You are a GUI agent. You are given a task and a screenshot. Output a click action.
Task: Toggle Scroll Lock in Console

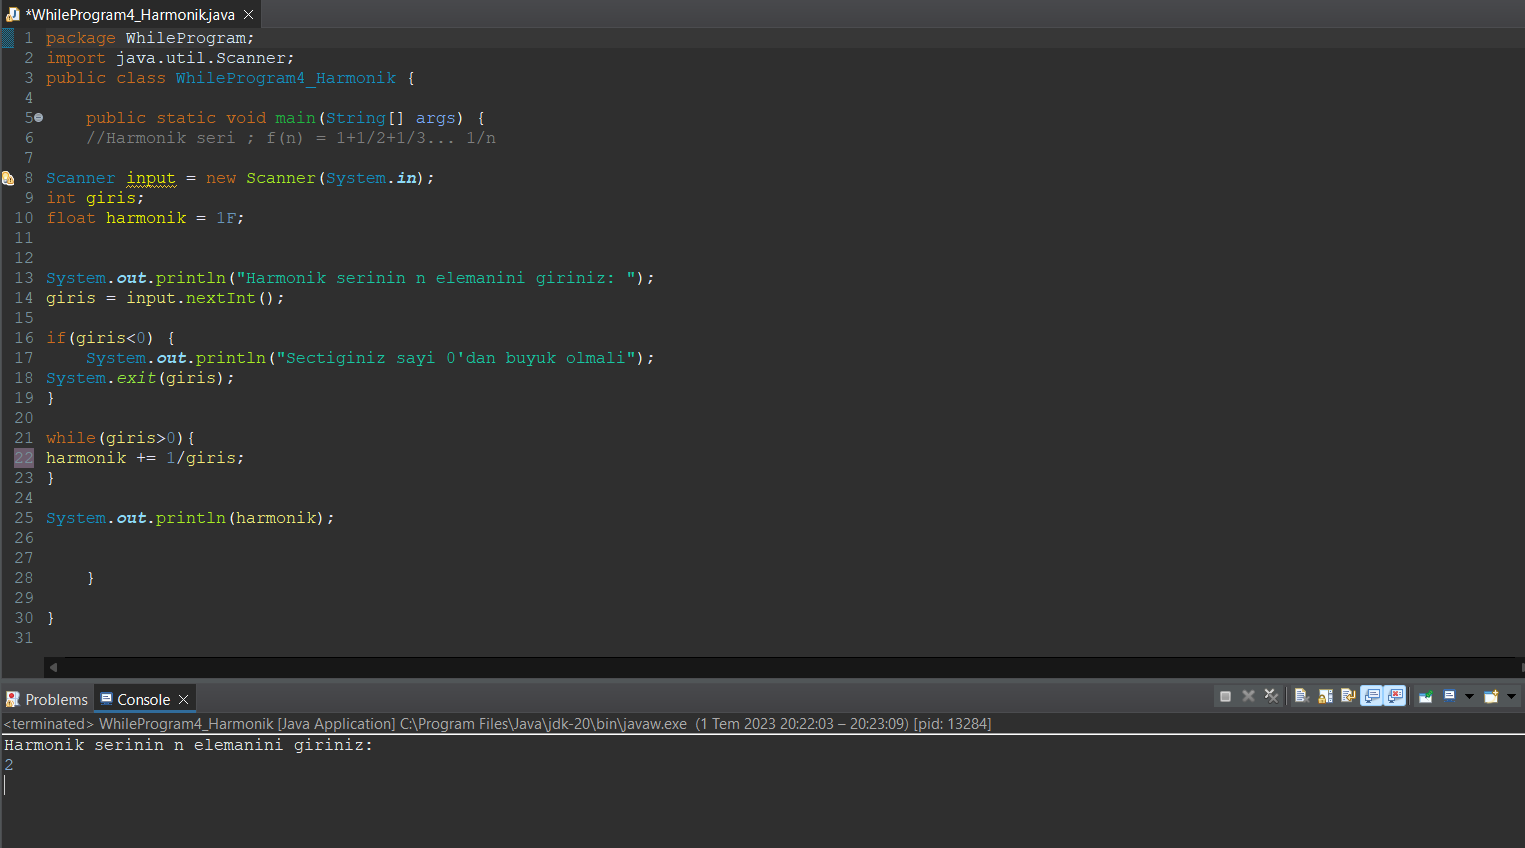tap(1325, 696)
